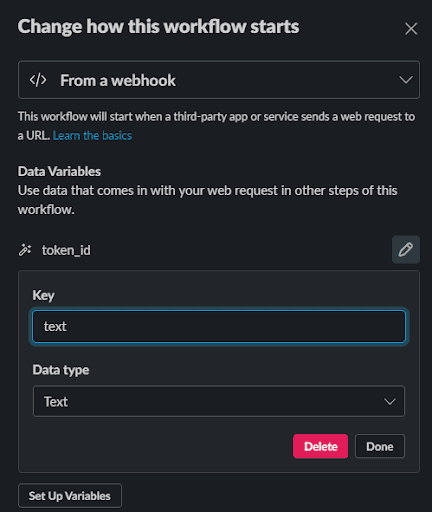Click the Set Up Variables button
The image size is (432, 512).
click(x=70, y=496)
